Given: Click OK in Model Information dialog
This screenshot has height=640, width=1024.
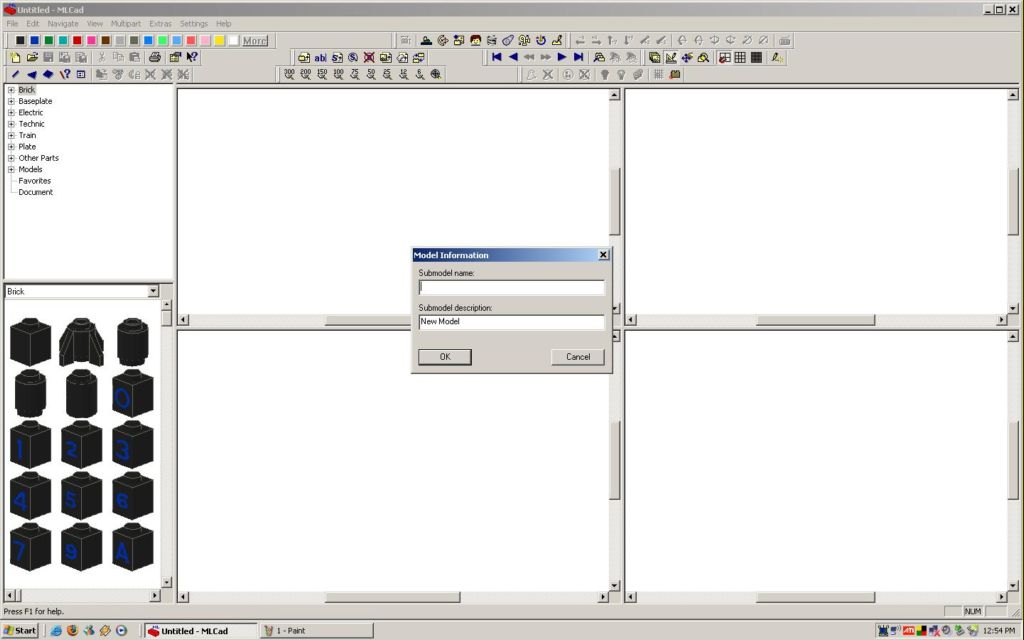Looking at the screenshot, I should (x=444, y=357).
